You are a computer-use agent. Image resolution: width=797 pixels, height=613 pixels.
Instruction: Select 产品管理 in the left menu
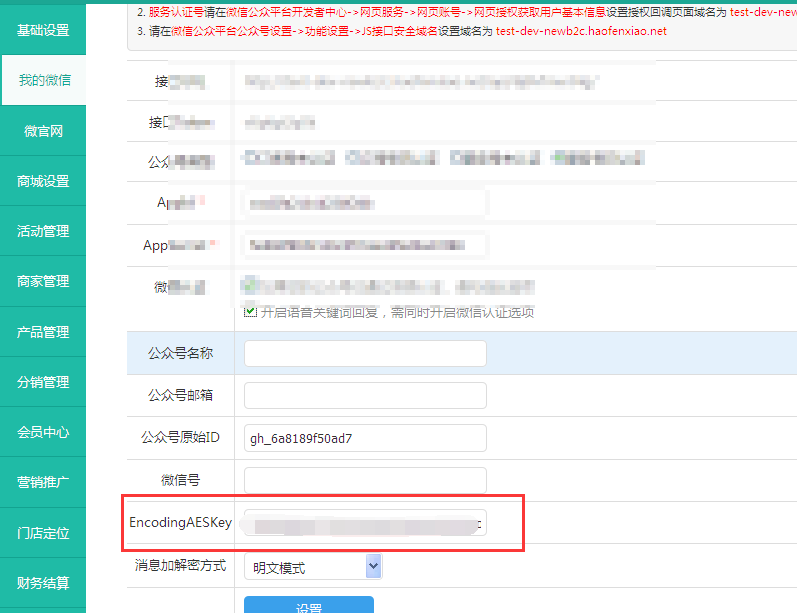tap(43, 332)
